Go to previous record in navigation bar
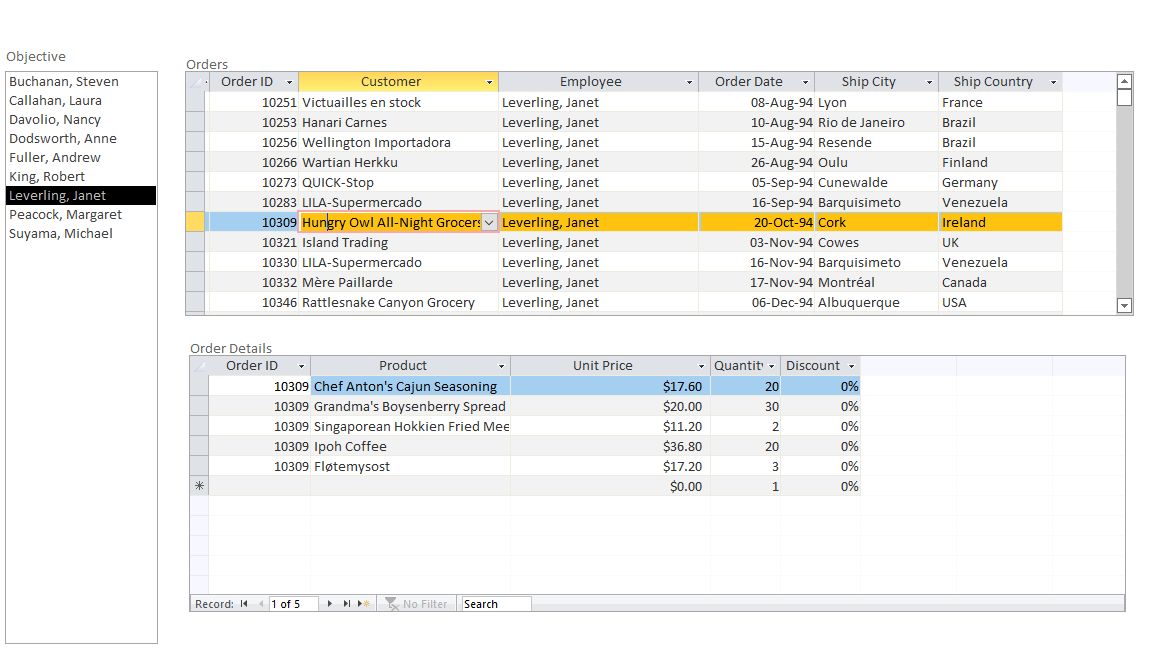 click(261, 604)
